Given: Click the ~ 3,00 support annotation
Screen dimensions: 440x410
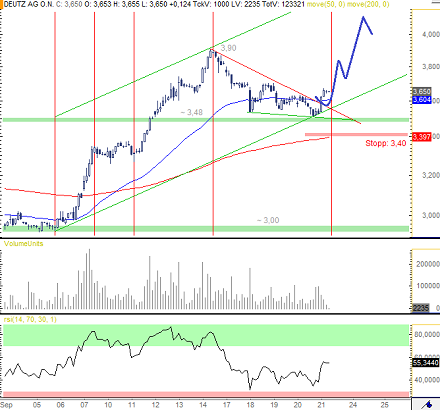Looking at the screenshot, I should pos(268,220).
